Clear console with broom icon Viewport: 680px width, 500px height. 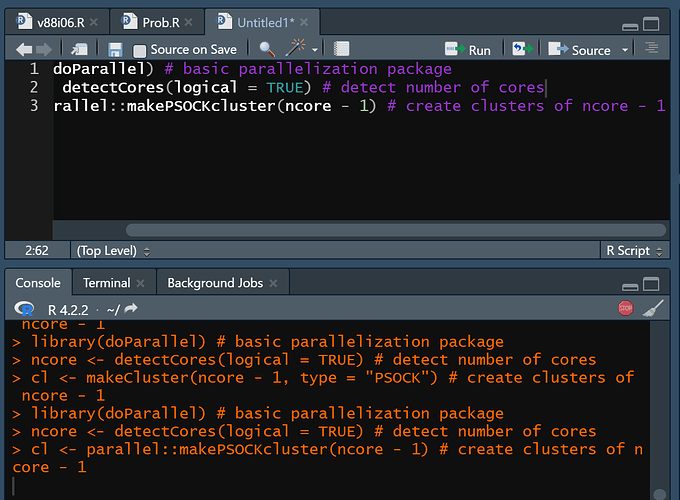pyautogui.click(x=653, y=308)
